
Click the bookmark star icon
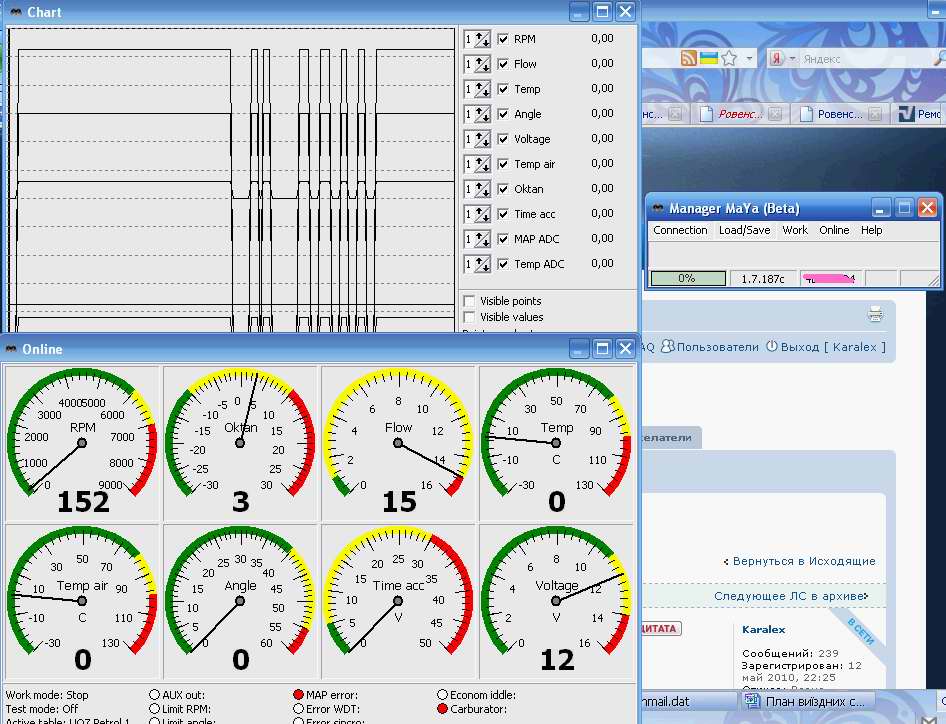729,59
